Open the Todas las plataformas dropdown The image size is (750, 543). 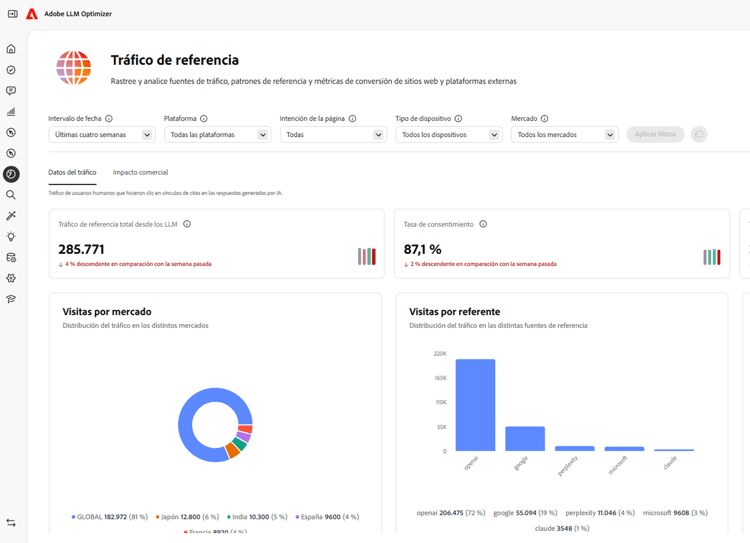[x=218, y=135]
